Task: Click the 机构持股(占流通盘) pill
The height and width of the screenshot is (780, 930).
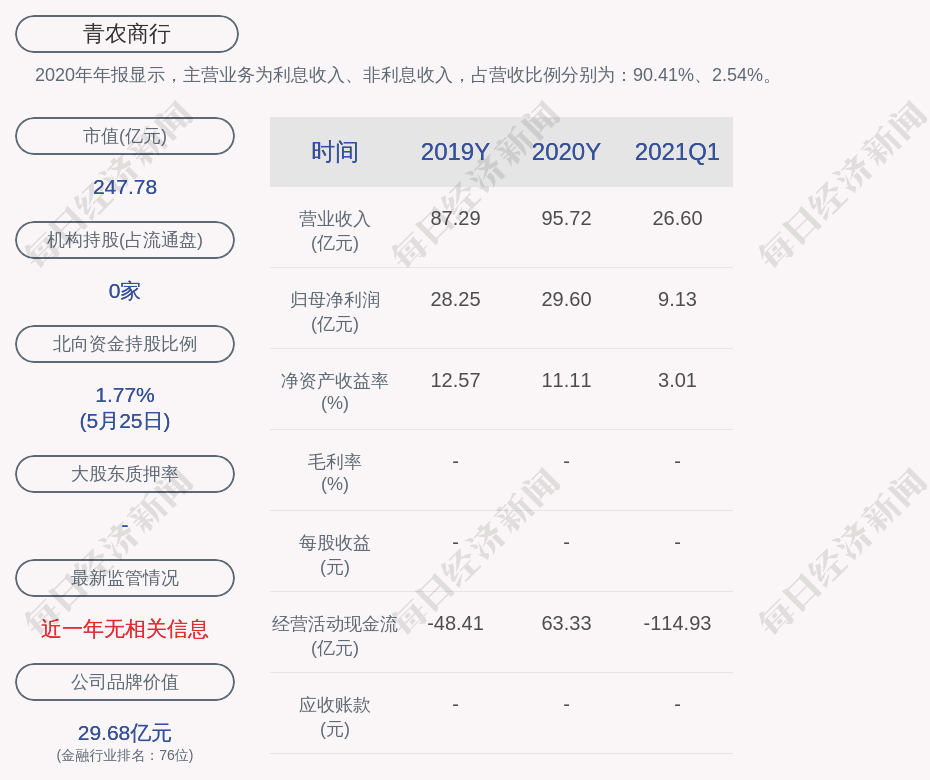Action: [125, 240]
